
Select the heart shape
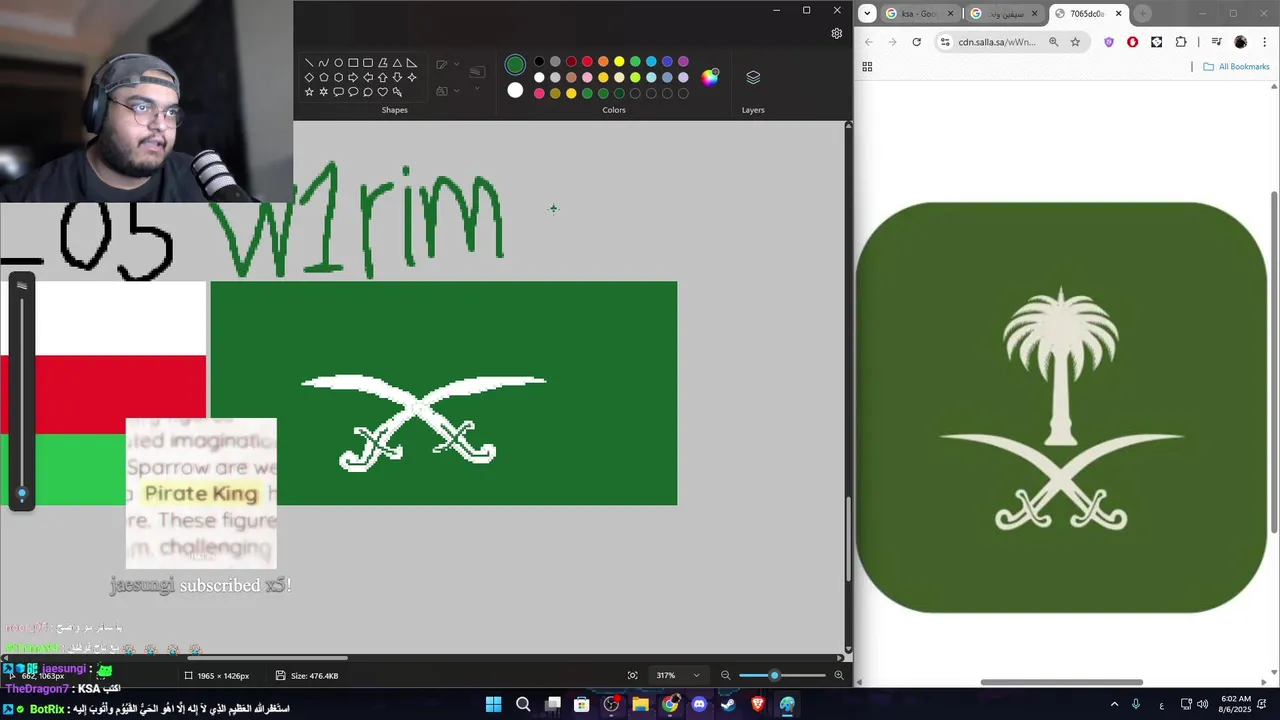pos(382,92)
